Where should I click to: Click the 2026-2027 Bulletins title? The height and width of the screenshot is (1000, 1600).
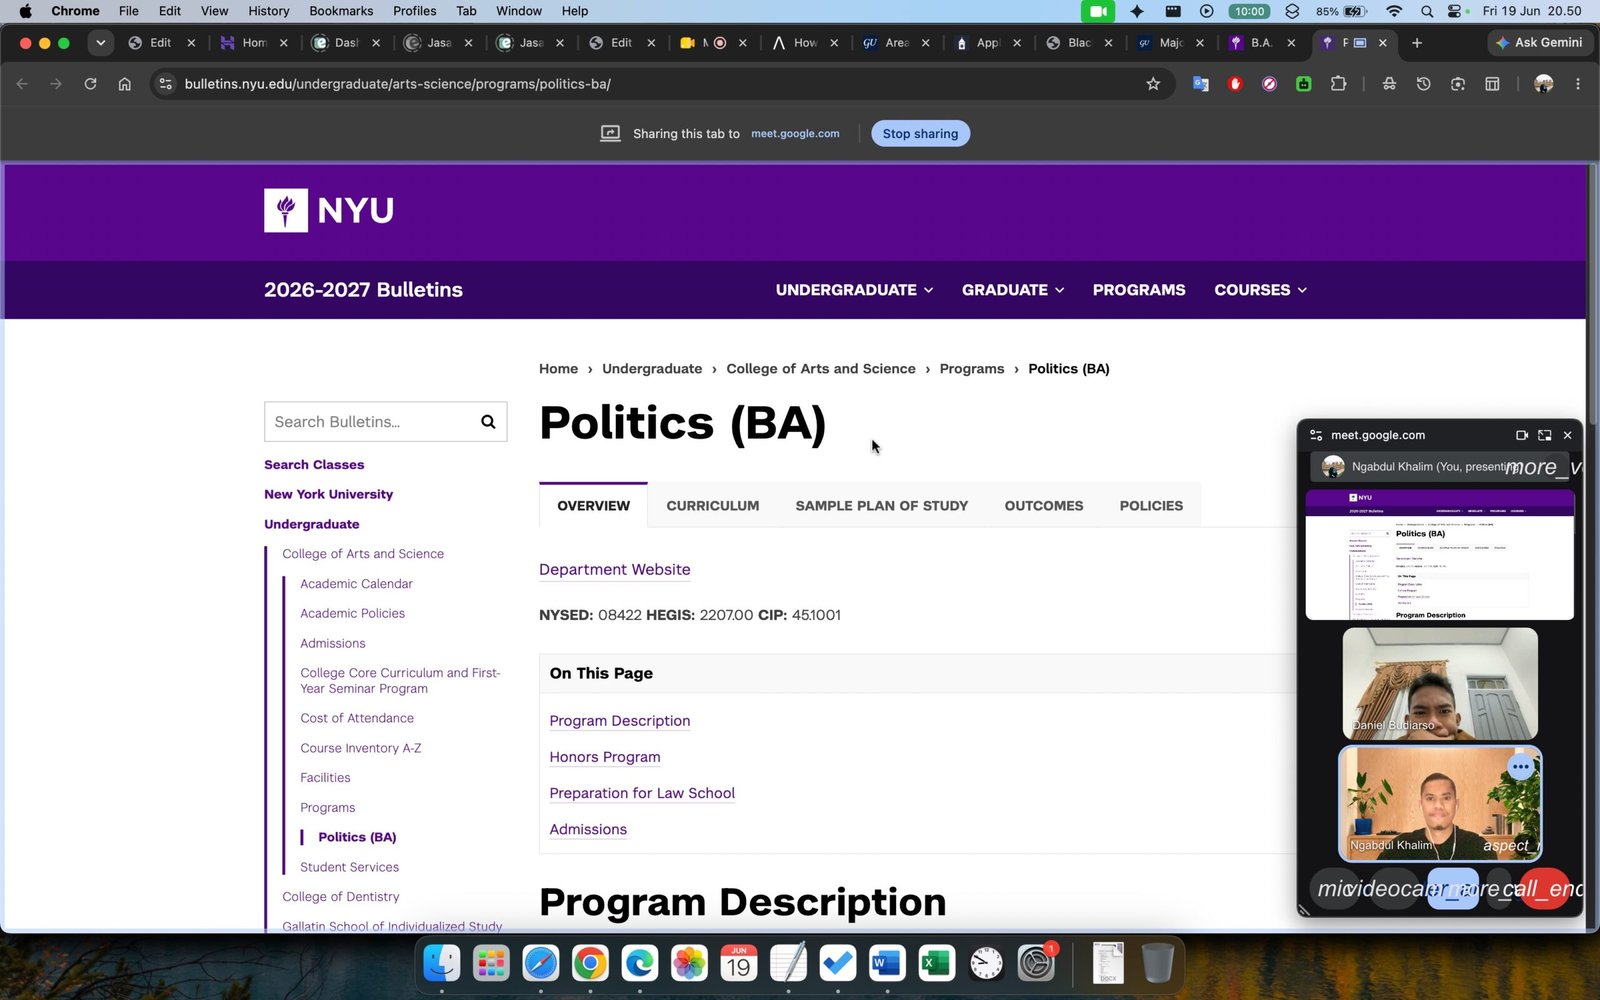pyautogui.click(x=363, y=290)
